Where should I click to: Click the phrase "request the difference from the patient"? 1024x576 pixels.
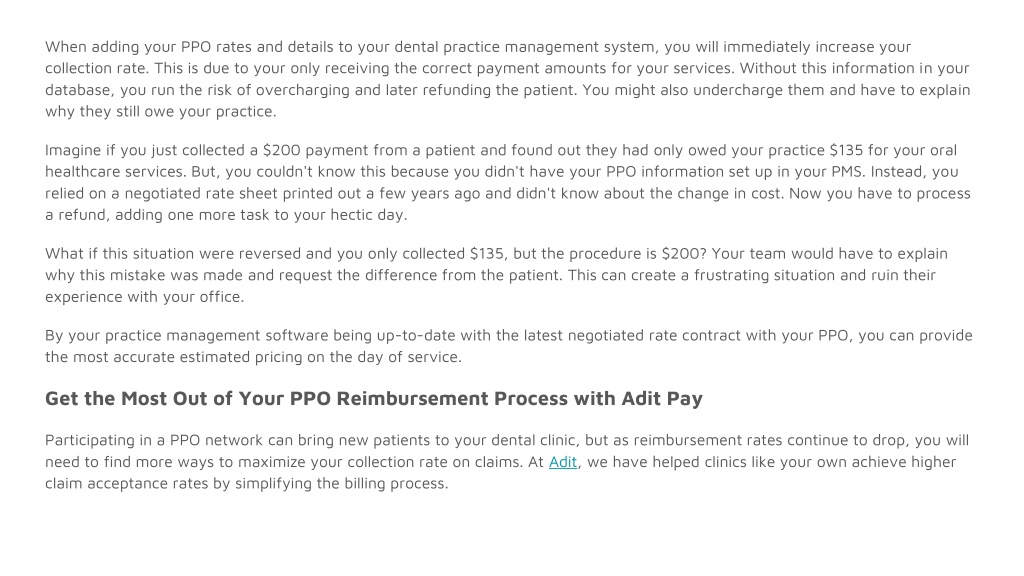pyautogui.click(x=420, y=276)
